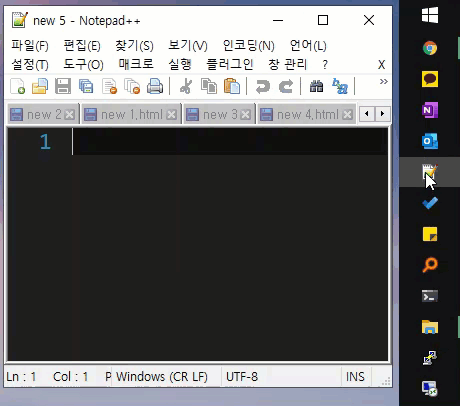Open the 인코딩(N) menu
Screen dimensions: 460x406
pyautogui.click(x=249, y=46)
